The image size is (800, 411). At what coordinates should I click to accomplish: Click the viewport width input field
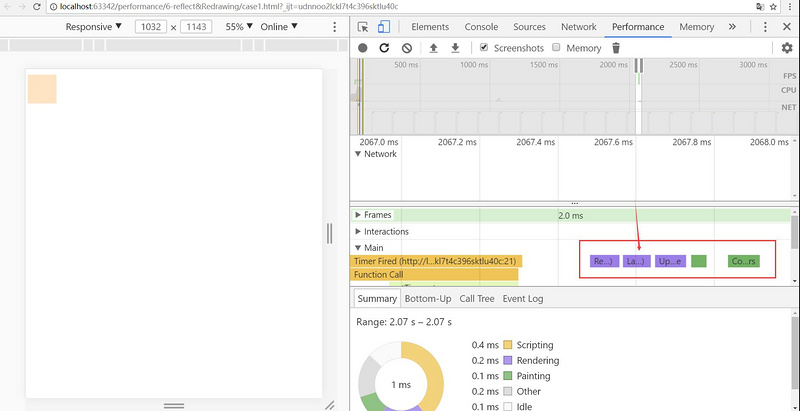[x=151, y=27]
